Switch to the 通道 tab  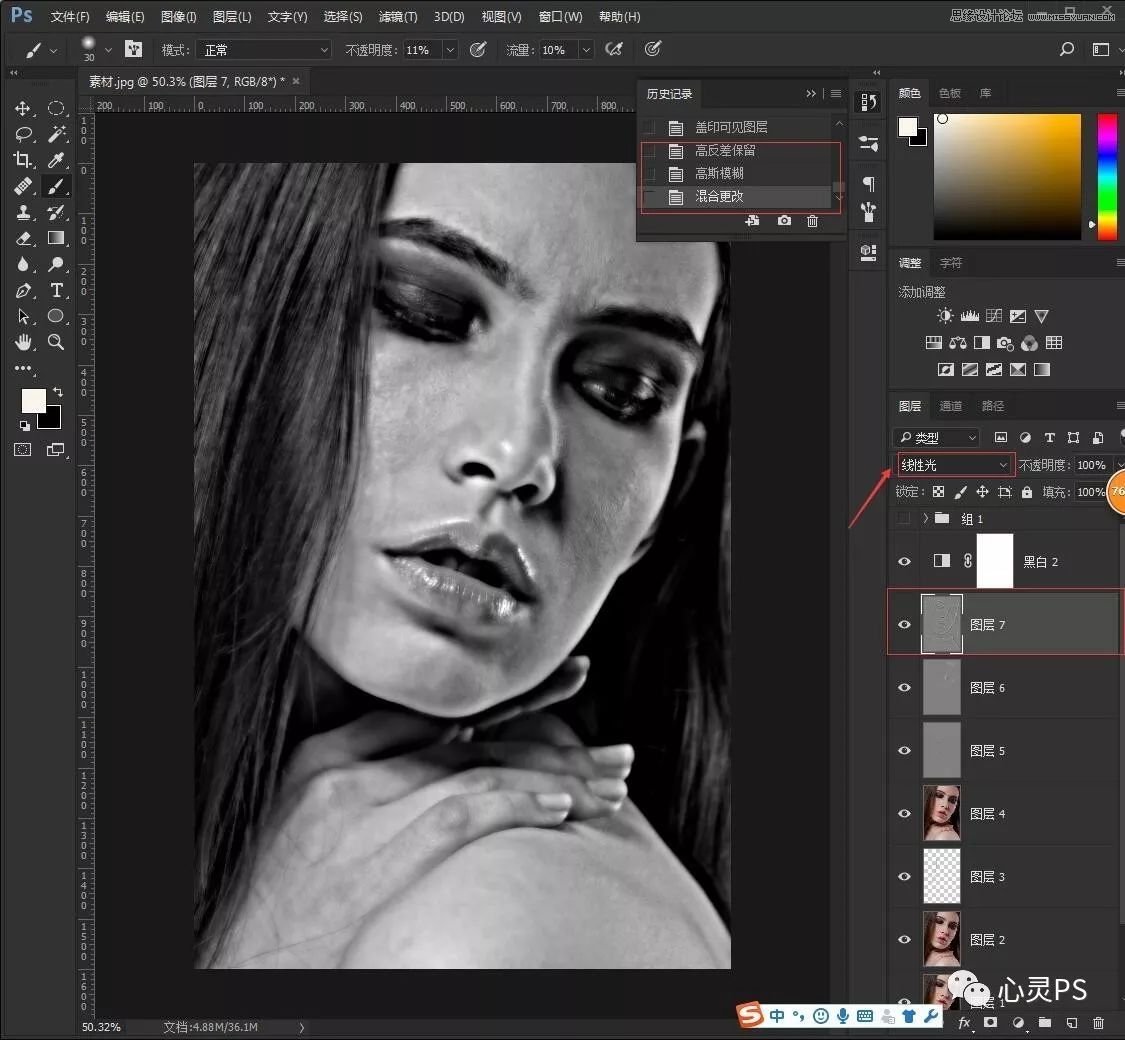pos(950,406)
